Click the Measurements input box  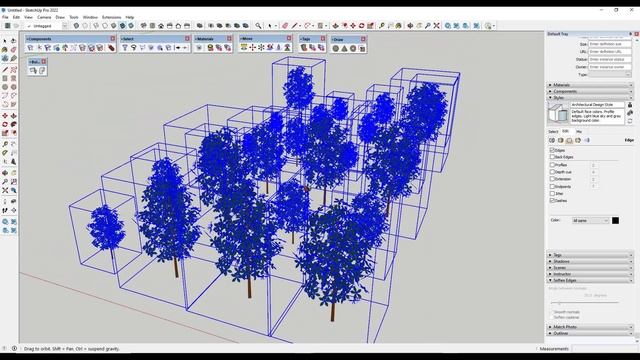[604, 349]
